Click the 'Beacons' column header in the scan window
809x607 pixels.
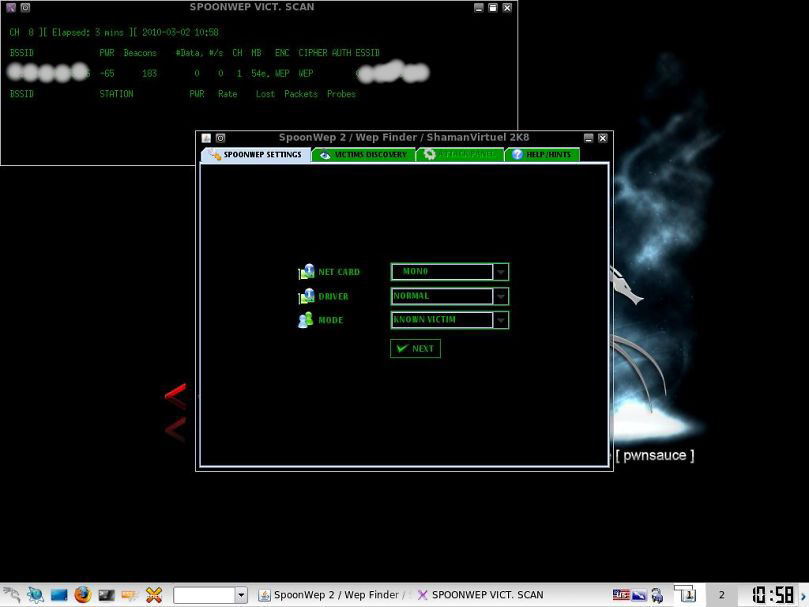(140, 53)
